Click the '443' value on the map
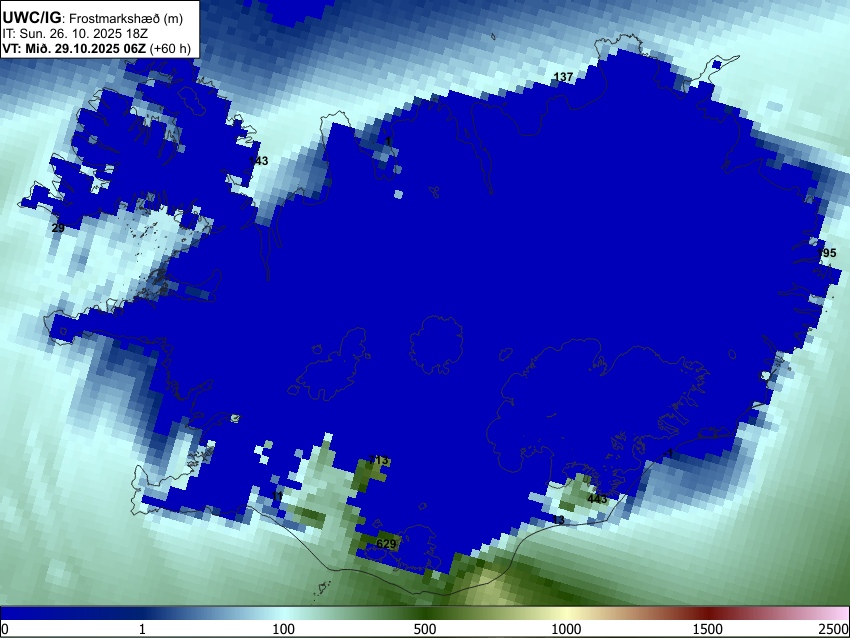 (597, 499)
